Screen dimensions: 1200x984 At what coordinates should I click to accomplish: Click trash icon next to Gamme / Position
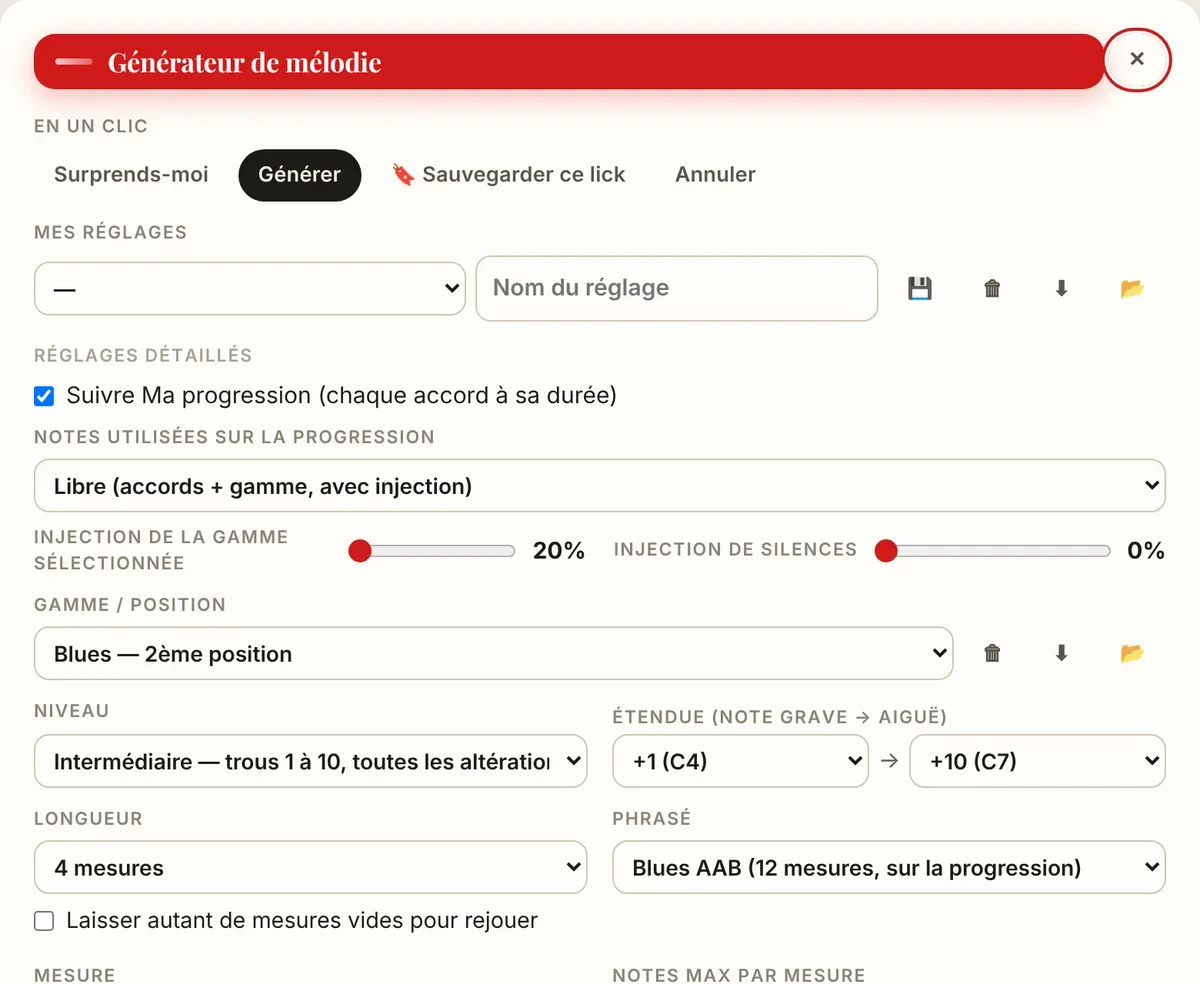coord(992,654)
